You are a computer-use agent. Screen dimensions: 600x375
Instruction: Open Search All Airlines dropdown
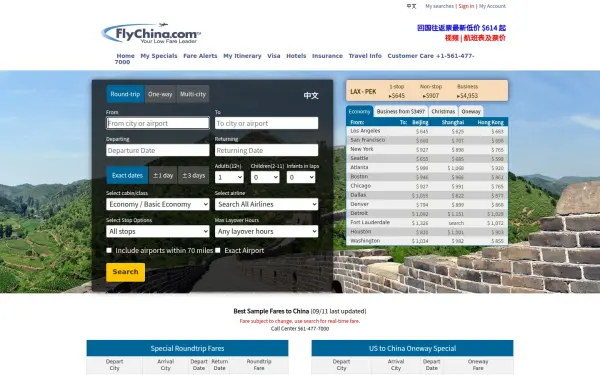(266, 204)
